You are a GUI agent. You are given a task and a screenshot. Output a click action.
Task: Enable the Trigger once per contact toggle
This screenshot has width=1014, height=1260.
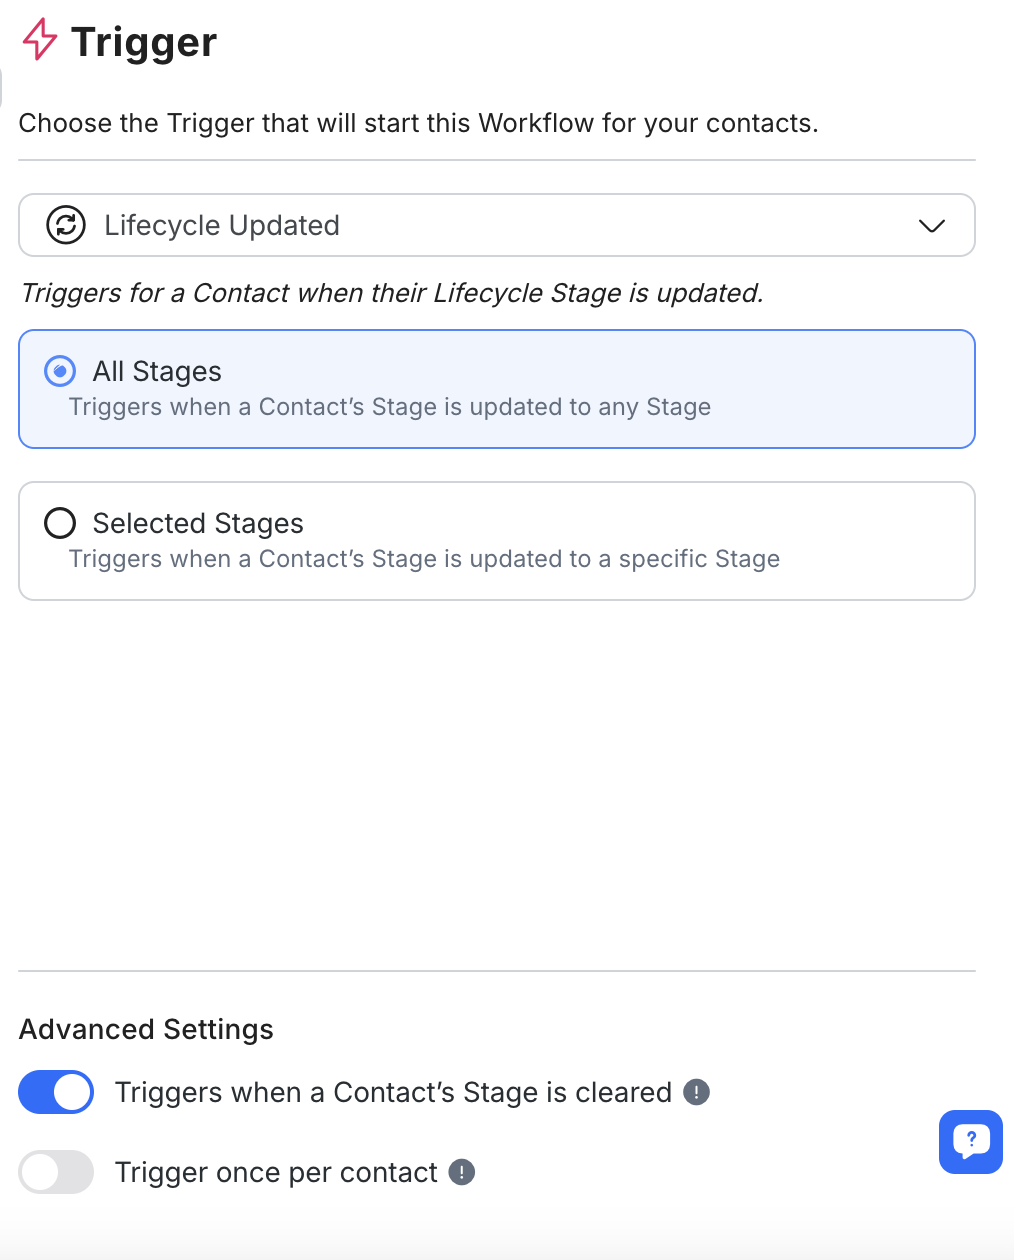click(55, 1172)
